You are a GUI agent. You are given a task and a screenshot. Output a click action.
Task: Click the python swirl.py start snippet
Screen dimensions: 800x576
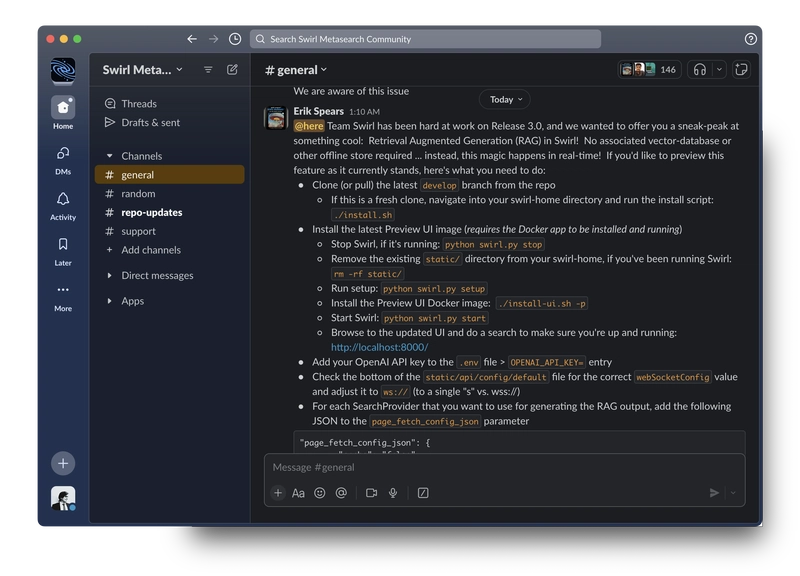(435, 318)
